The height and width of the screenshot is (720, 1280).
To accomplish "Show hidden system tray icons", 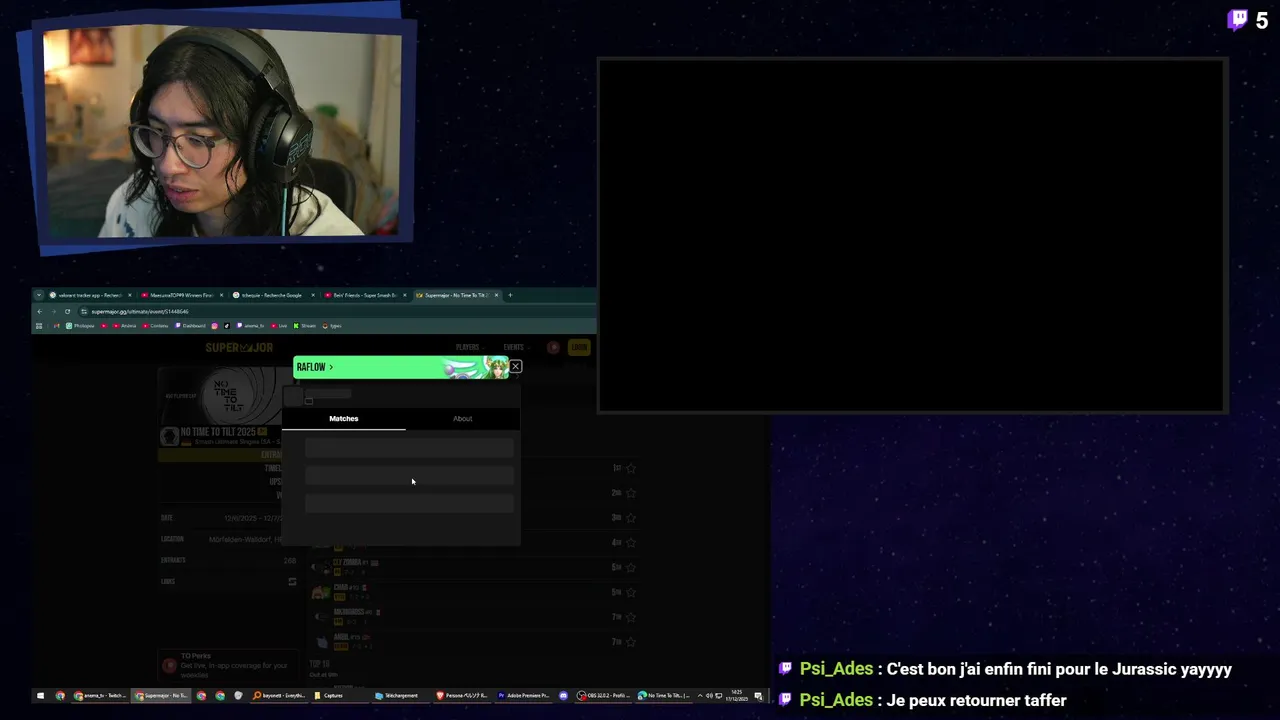I will pos(699,695).
